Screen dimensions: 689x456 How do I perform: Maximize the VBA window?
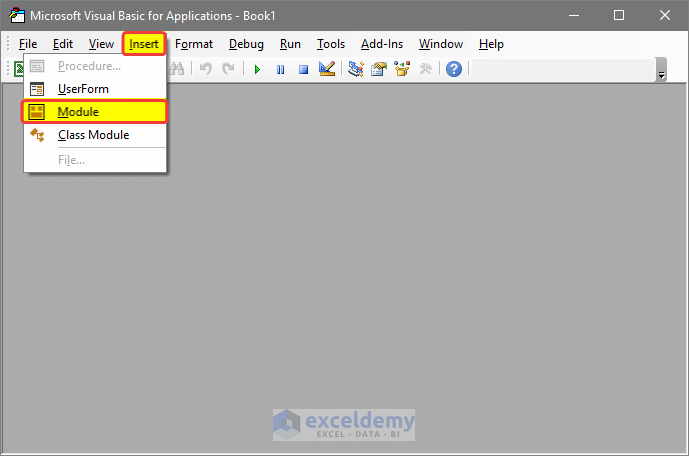pos(619,15)
